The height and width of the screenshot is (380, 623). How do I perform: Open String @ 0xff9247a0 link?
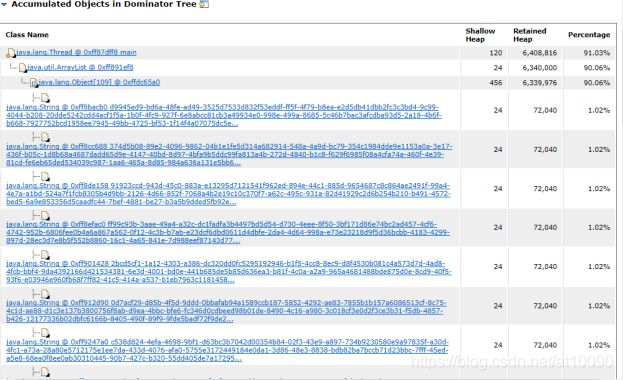point(227,350)
